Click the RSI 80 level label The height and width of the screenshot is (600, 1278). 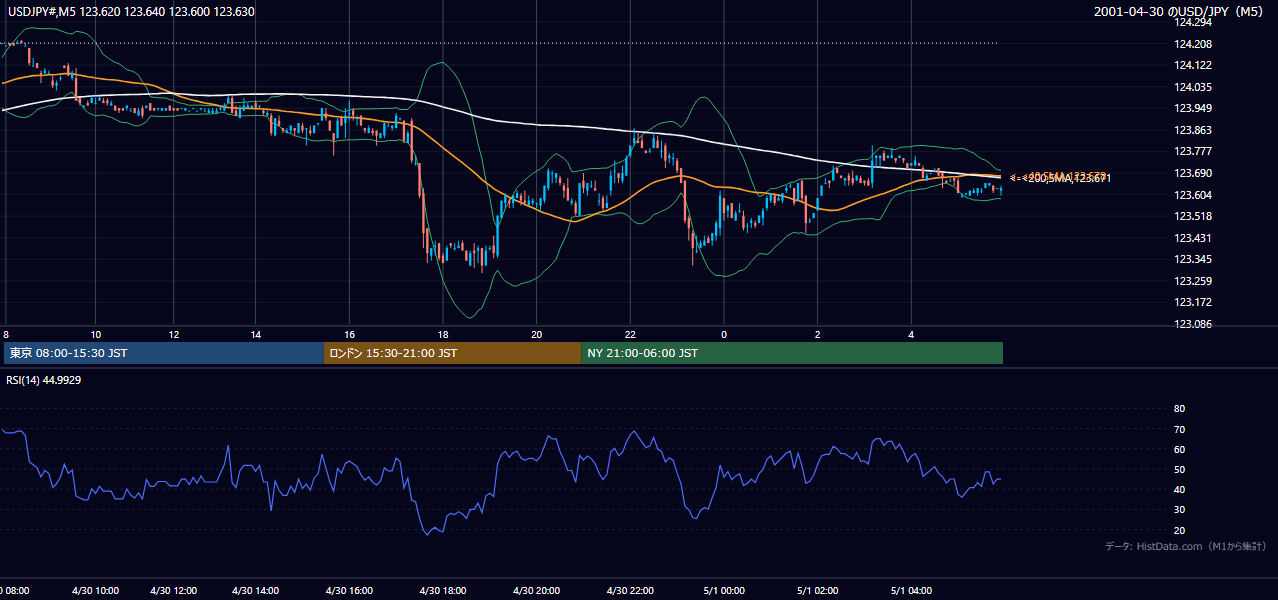click(1179, 409)
